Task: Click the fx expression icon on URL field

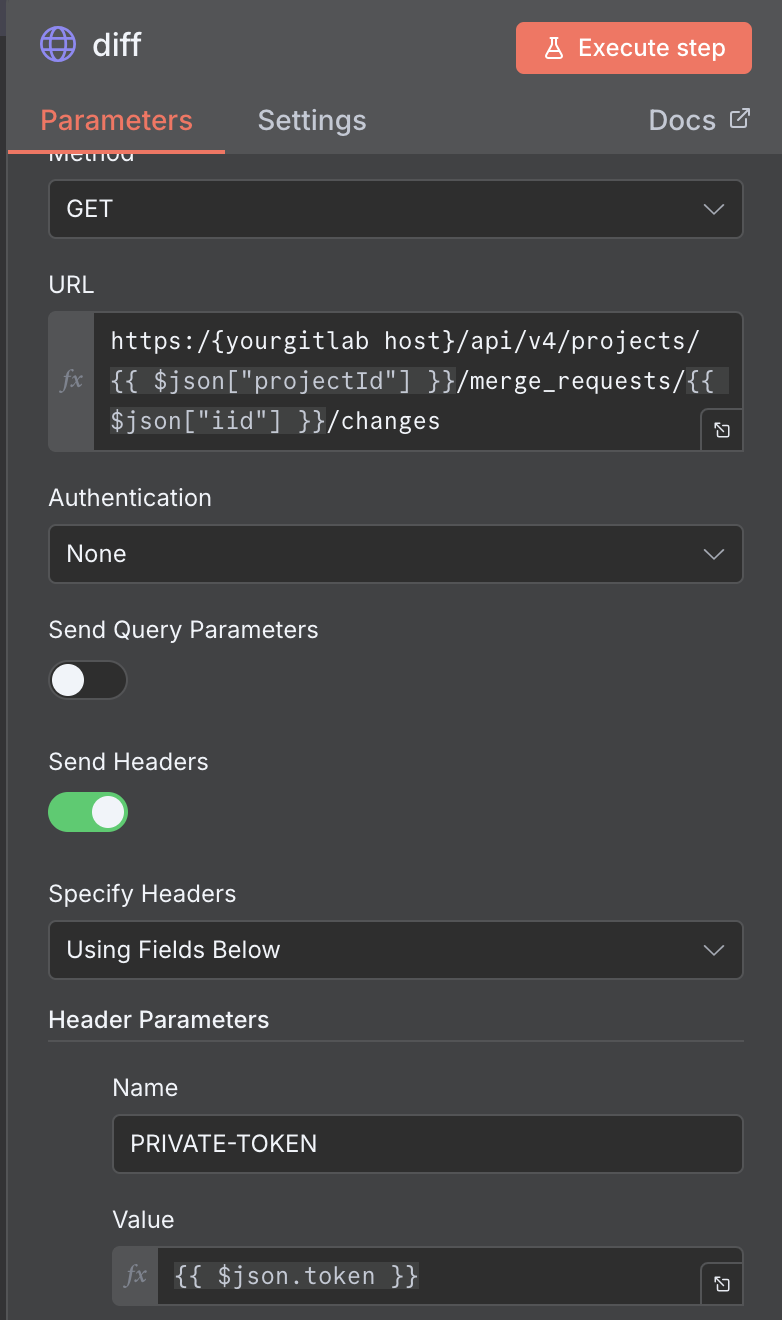Action: 72,381
